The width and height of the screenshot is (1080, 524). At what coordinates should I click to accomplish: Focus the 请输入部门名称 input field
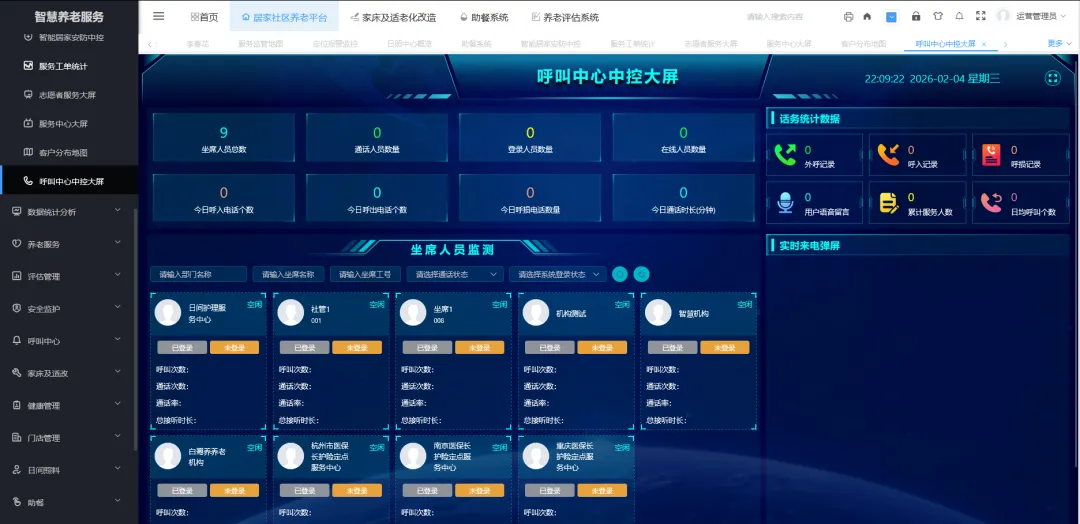point(198,274)
